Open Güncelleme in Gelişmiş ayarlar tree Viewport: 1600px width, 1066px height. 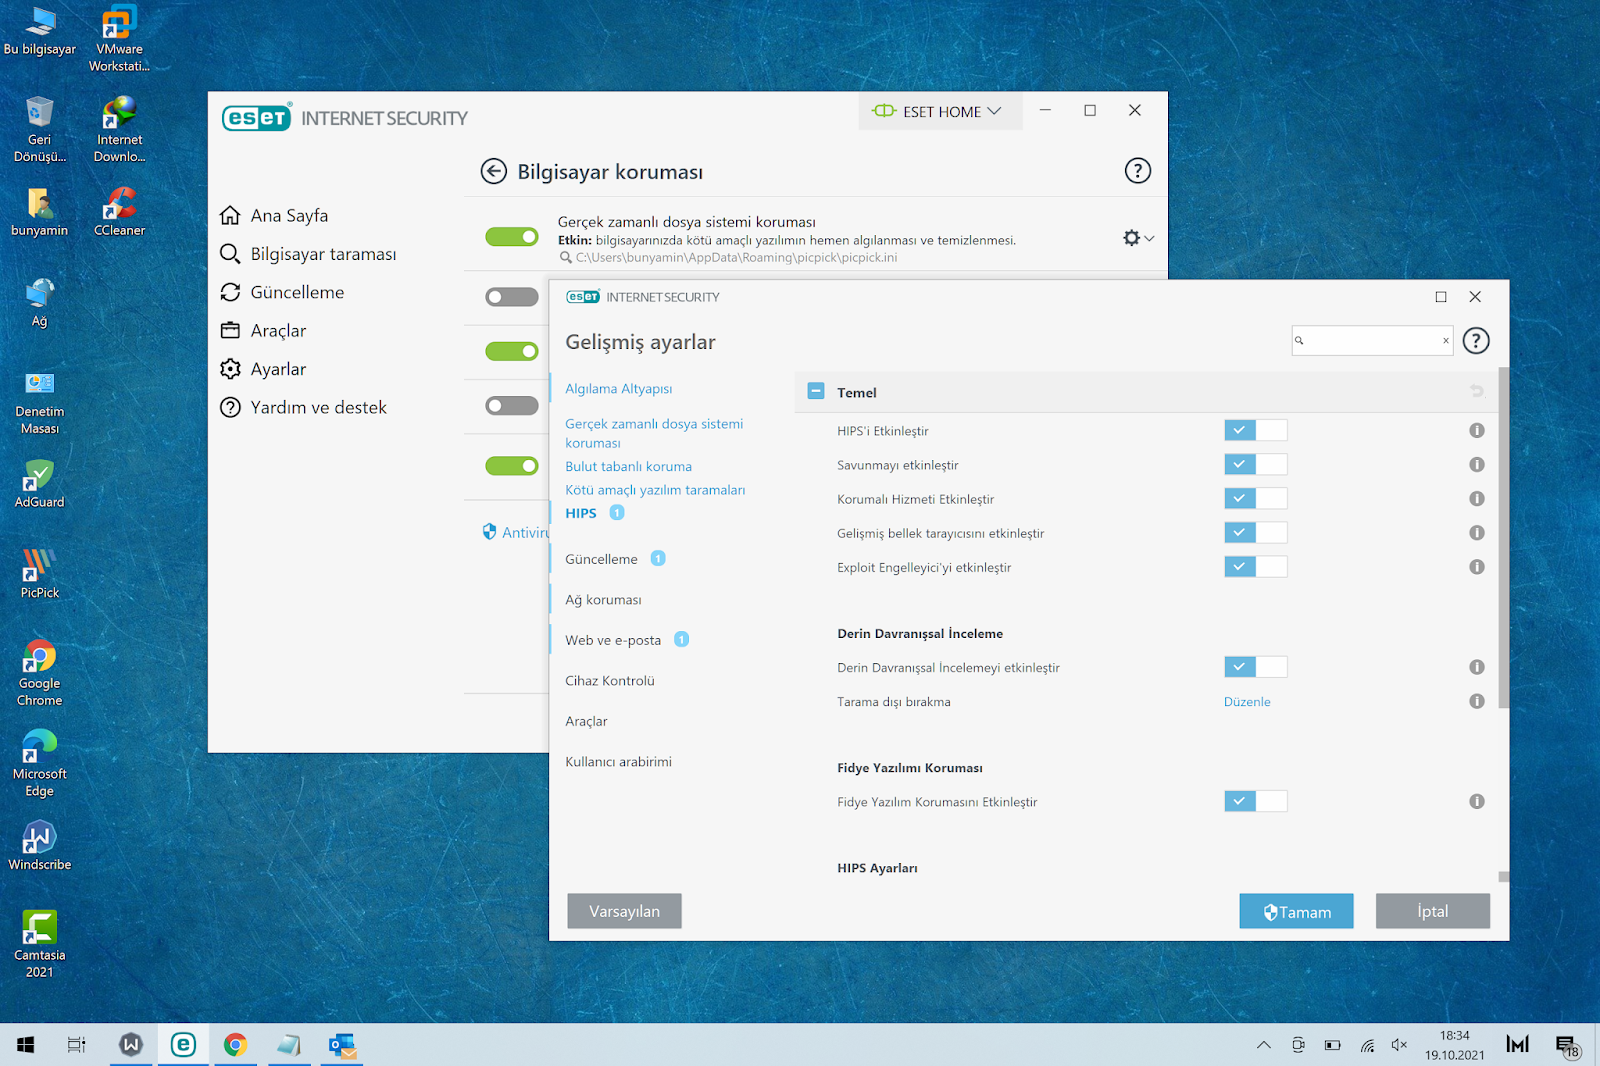[x=601, y=559]
